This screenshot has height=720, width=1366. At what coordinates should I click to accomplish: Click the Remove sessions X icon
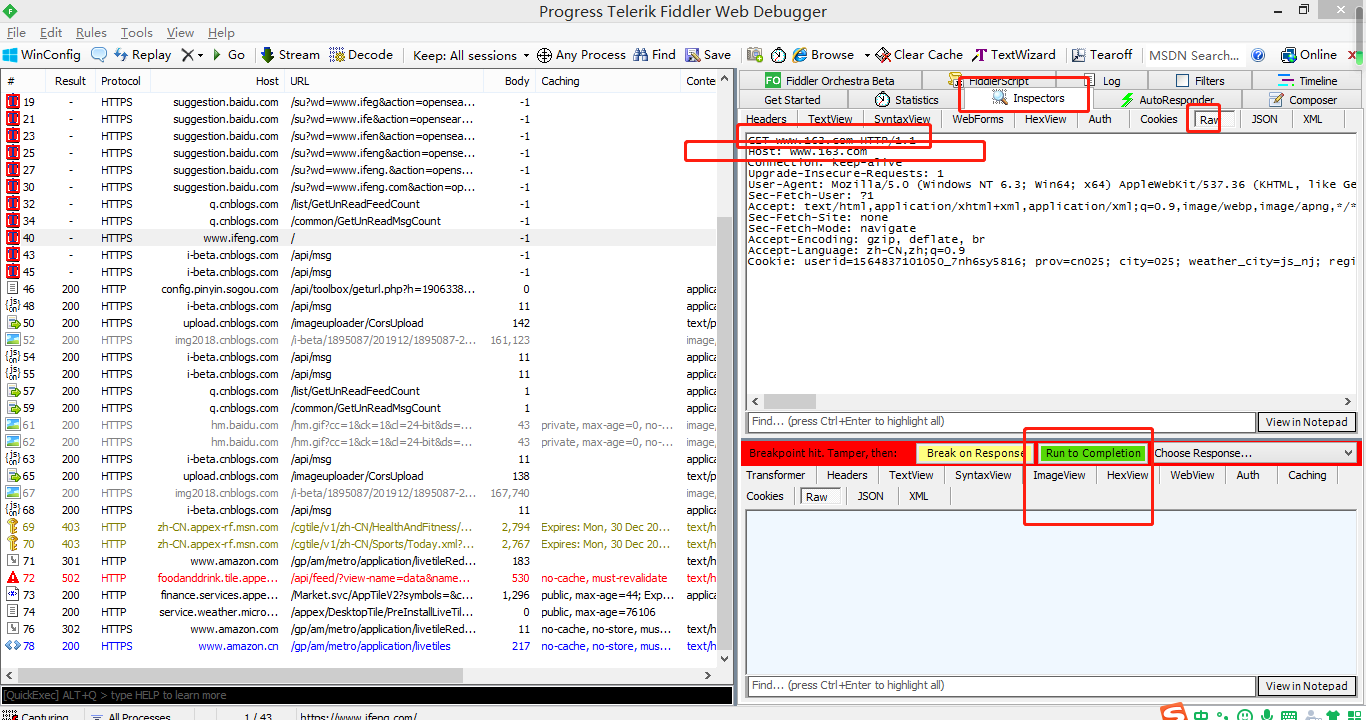click(x=187, y=55)
